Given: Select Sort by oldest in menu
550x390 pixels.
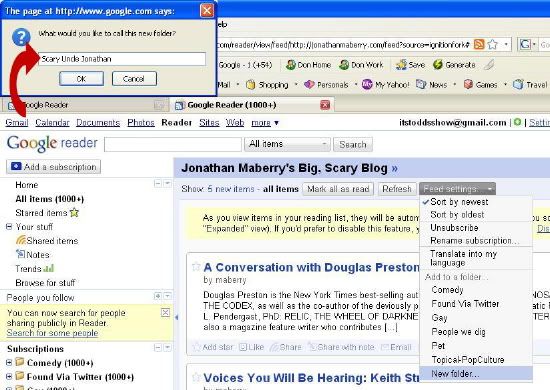Looking at the screenshot, I should coord(457,215).
